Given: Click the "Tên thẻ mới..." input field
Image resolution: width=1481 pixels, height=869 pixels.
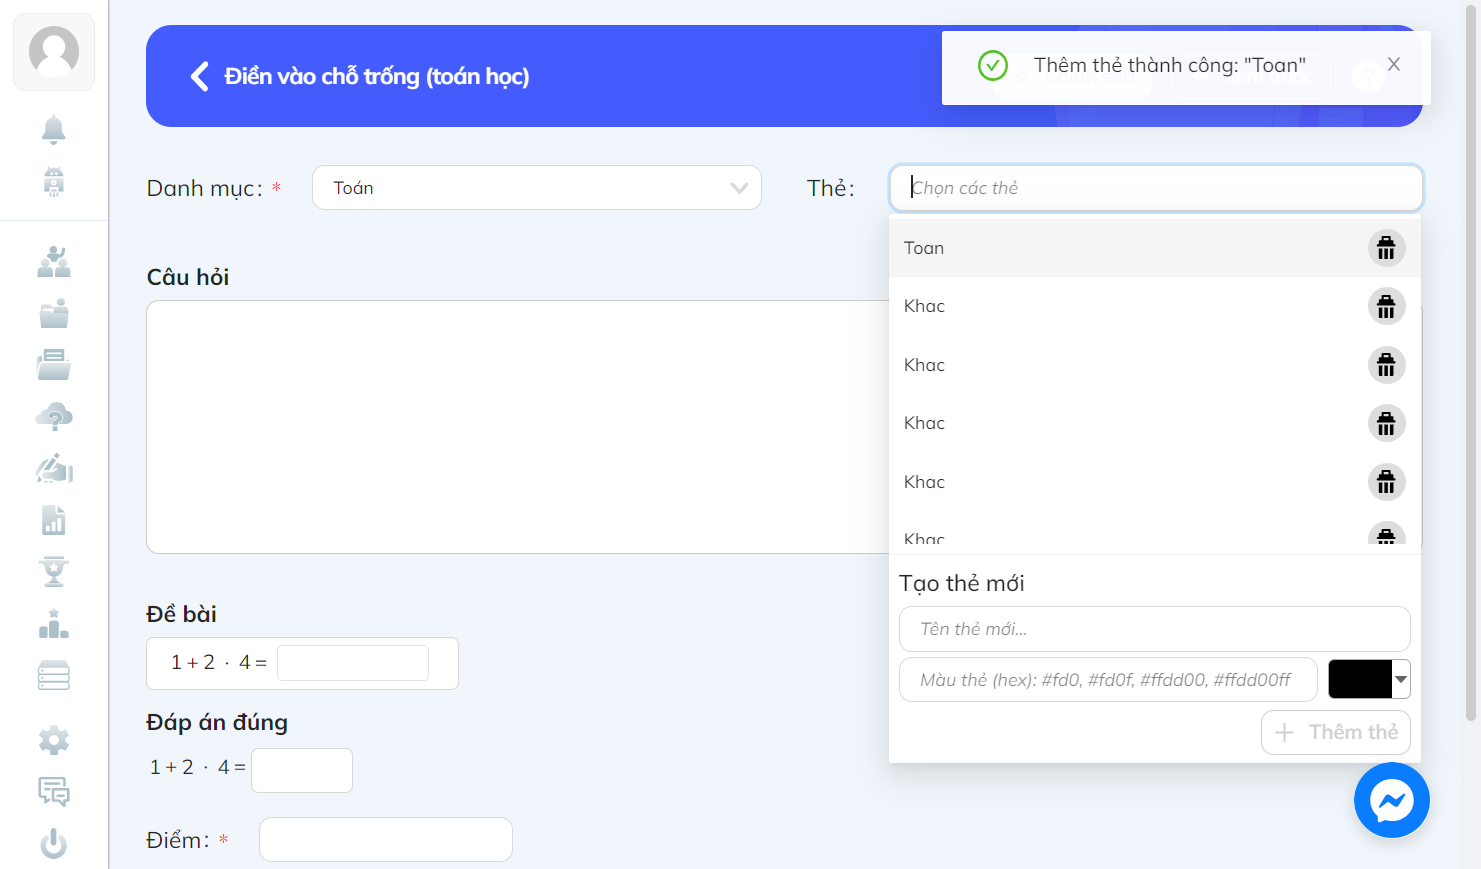Looking at the screenshot, I should [1155, 629].
